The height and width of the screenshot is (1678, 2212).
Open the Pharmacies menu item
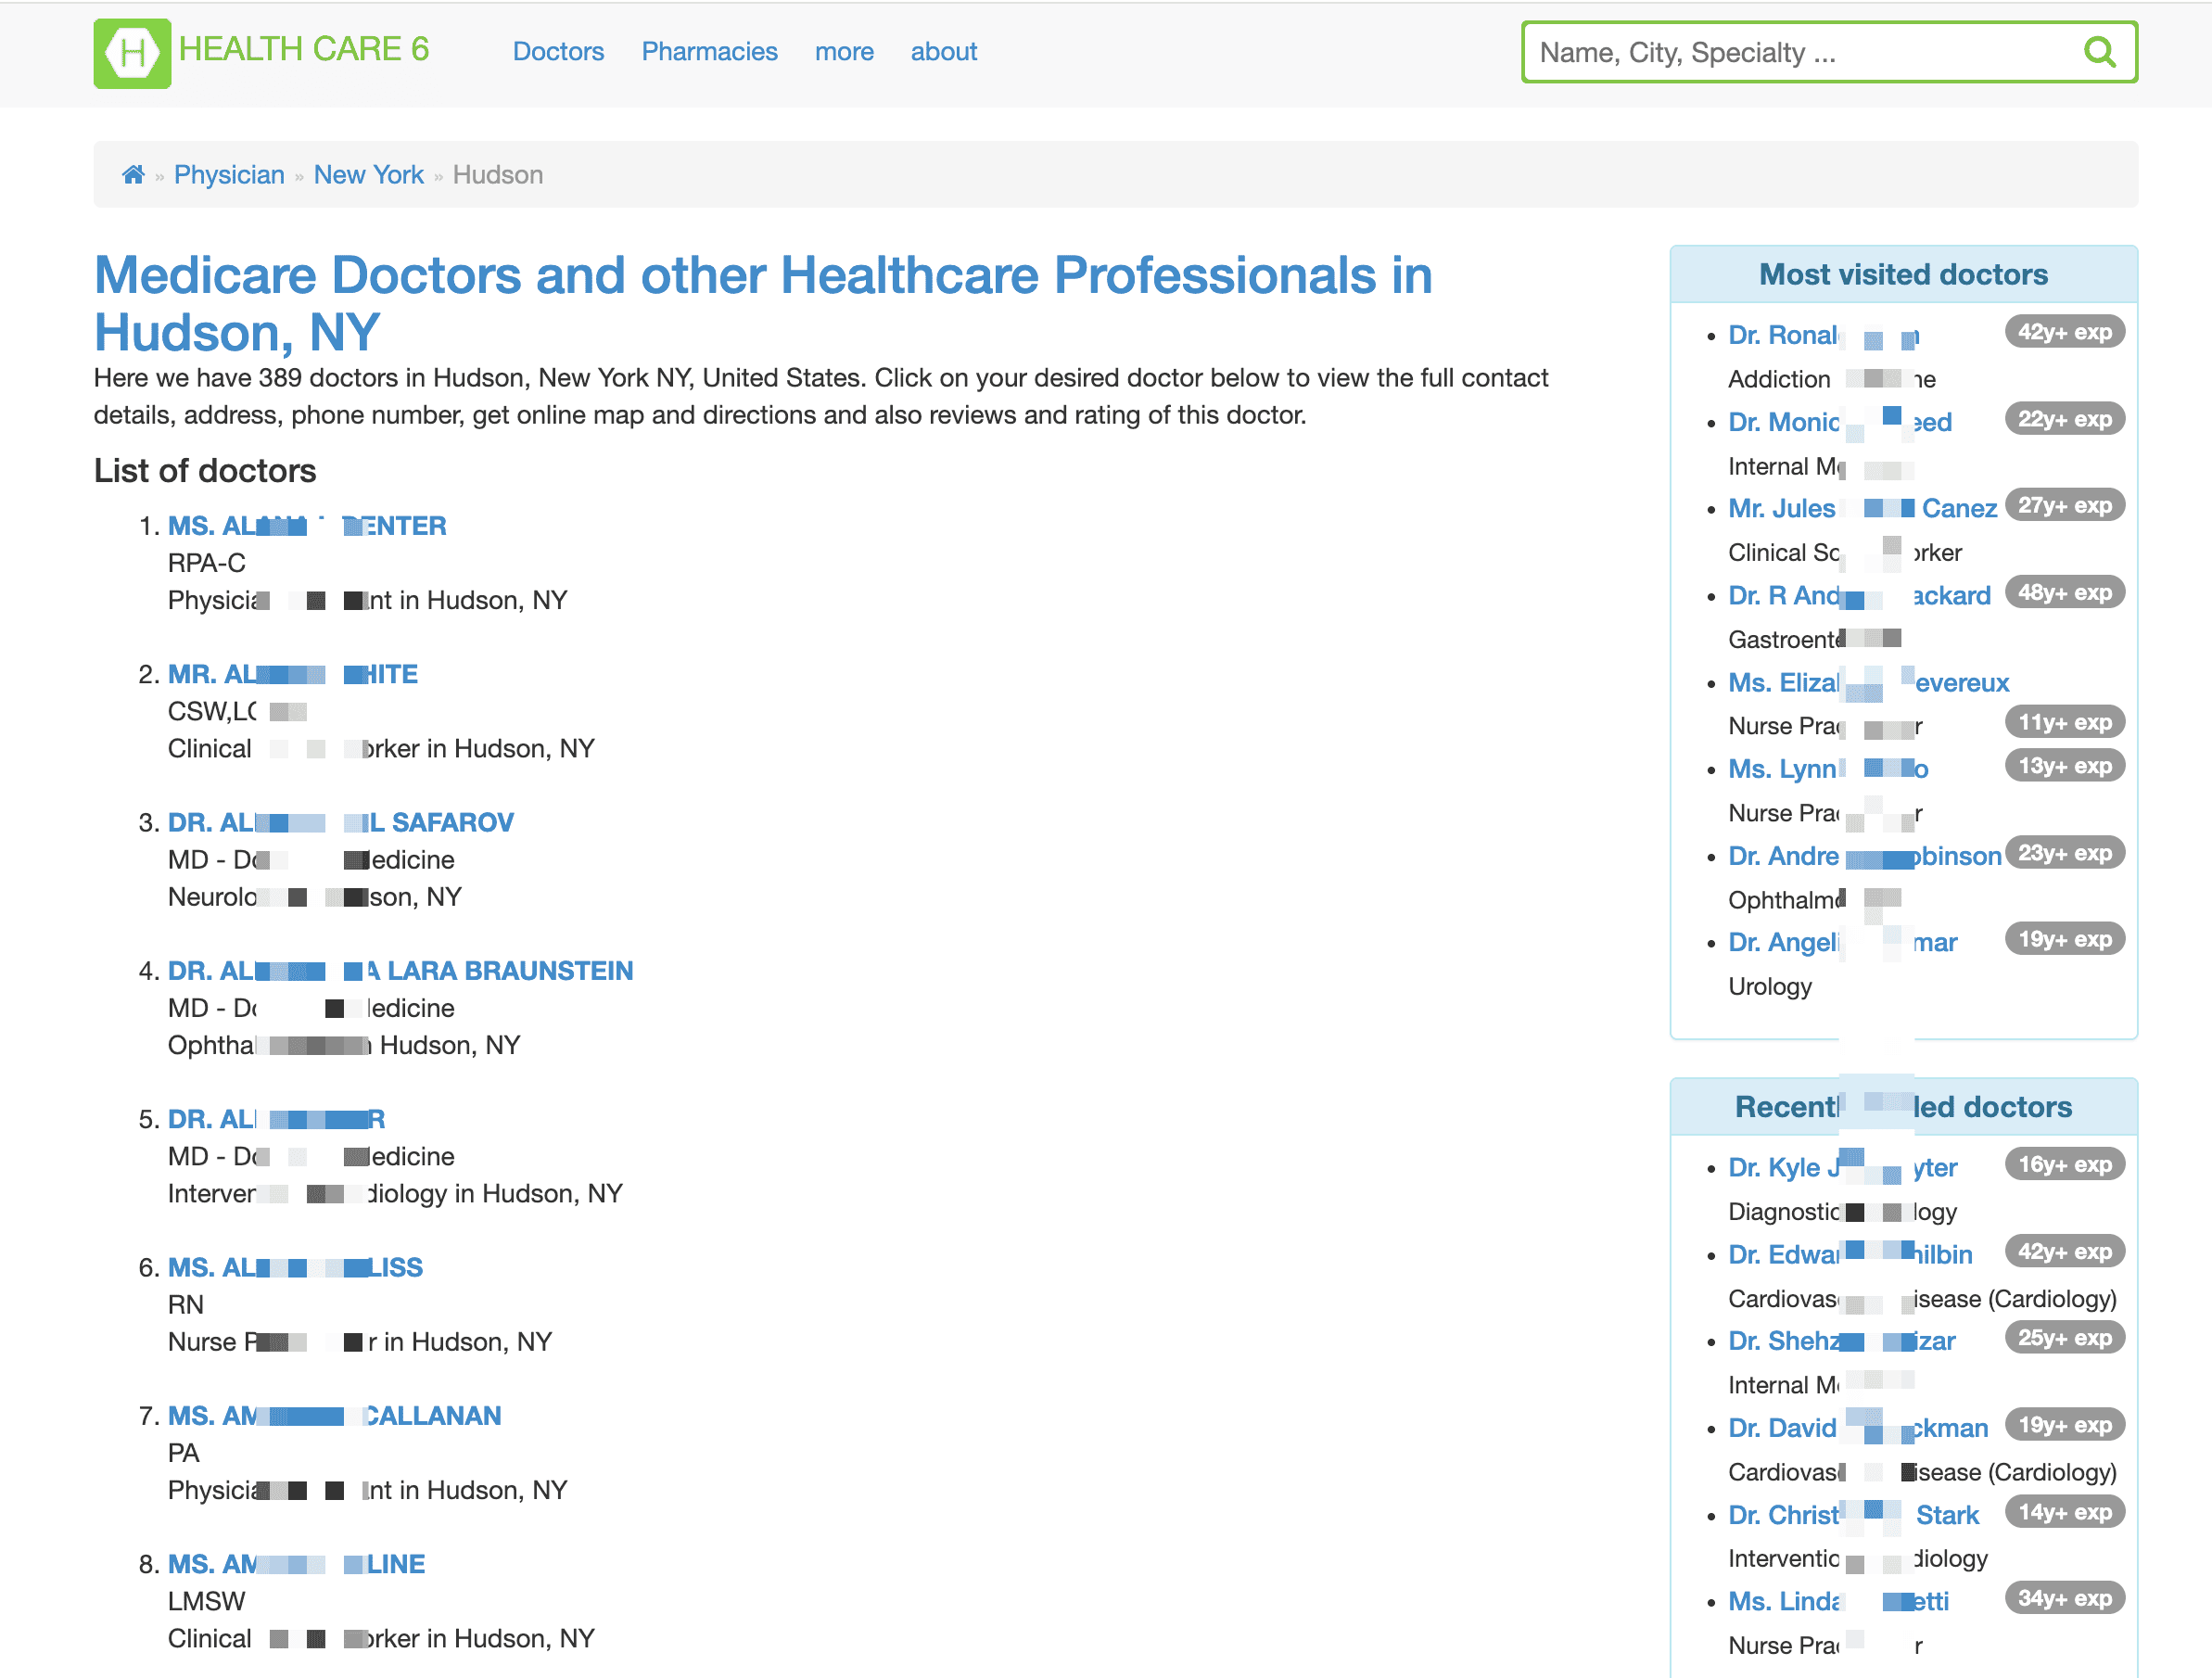(709, 52)
